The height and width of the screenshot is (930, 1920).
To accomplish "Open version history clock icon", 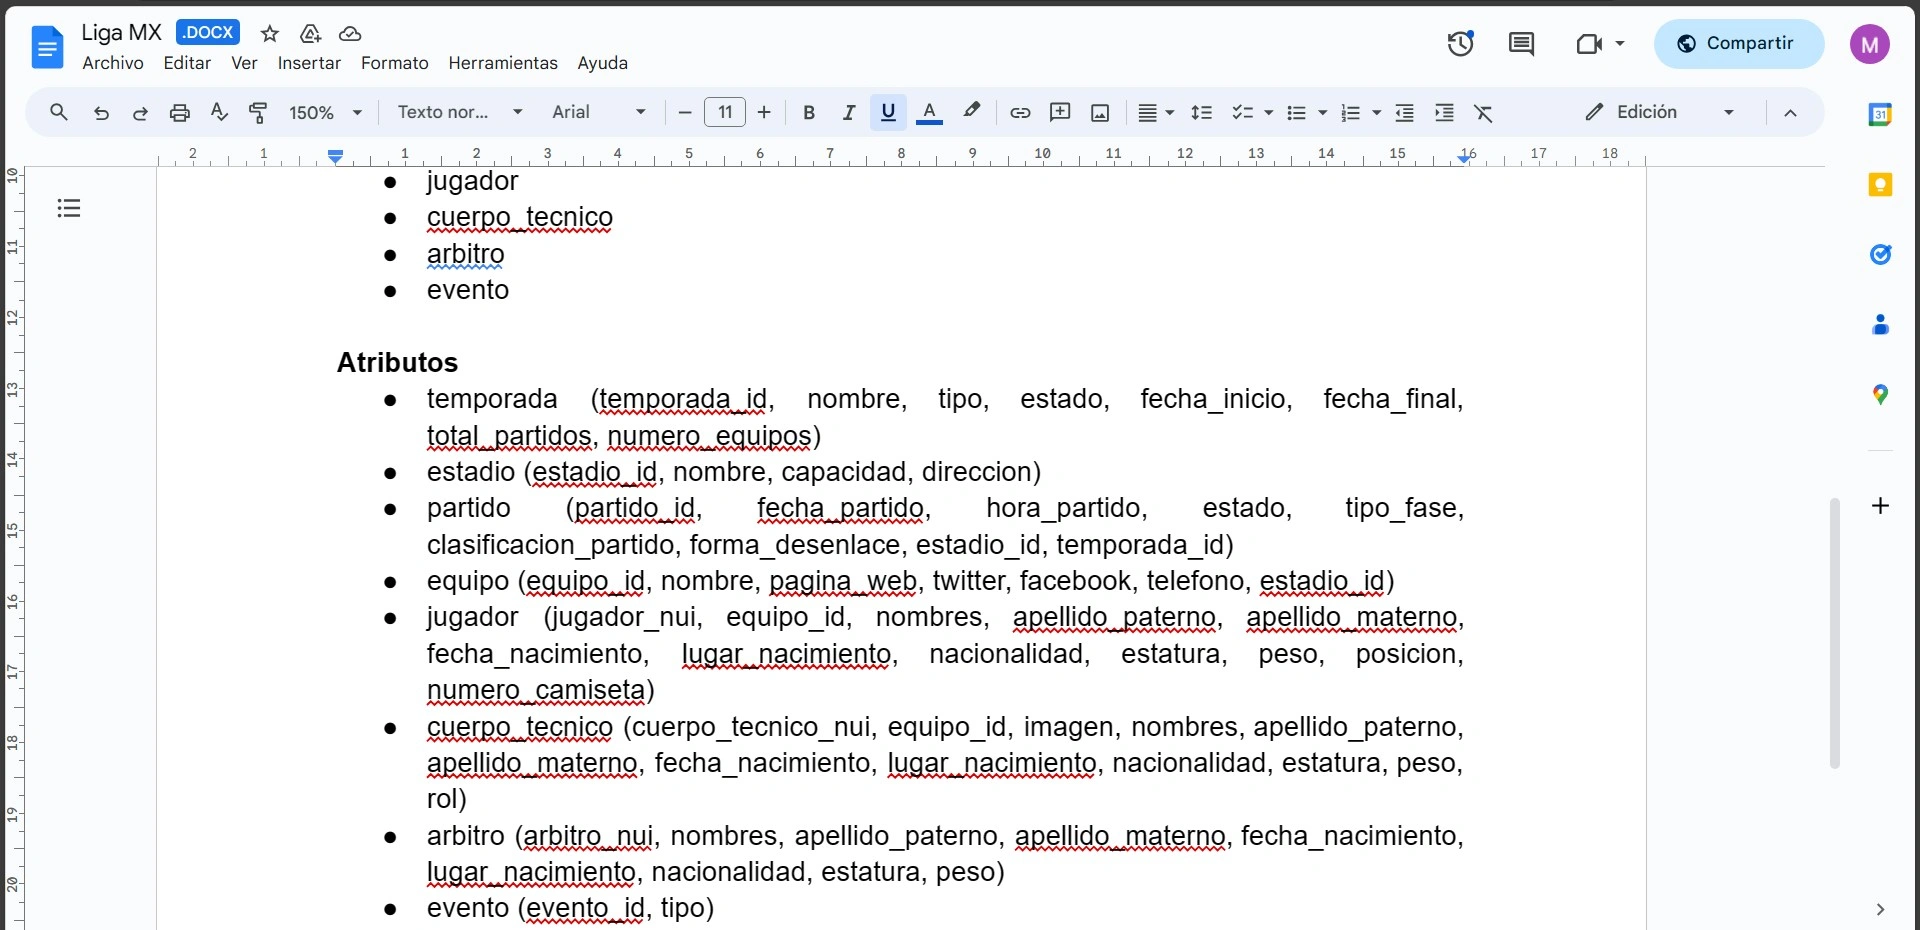I will point(1460,43).
